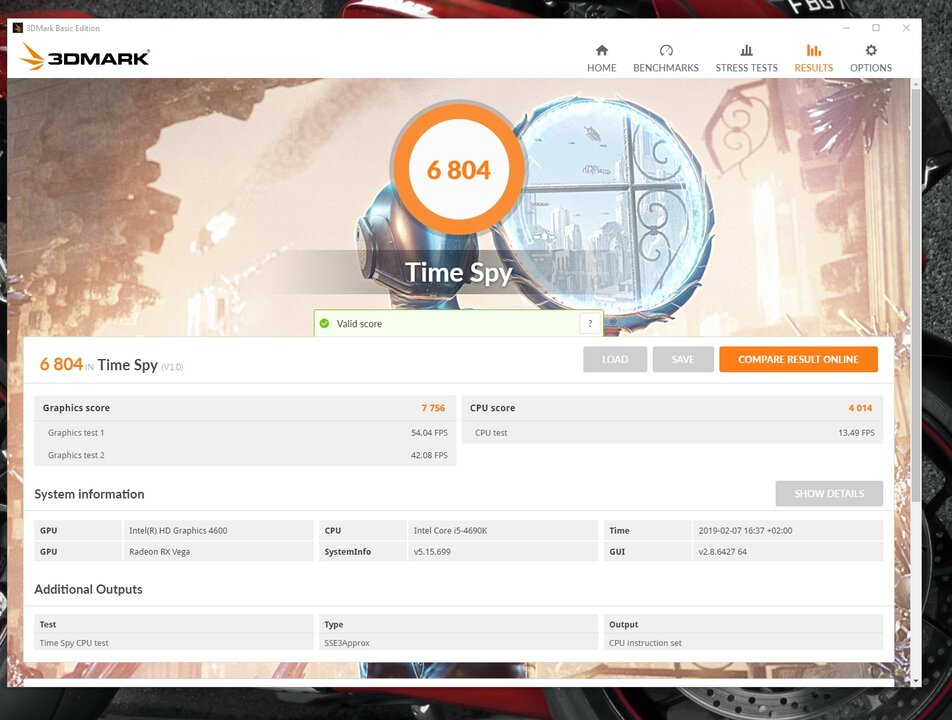Click the time value 2019-02-07 16:37
952x720 pixels.
pyautogui.click(x=787, y=531)
